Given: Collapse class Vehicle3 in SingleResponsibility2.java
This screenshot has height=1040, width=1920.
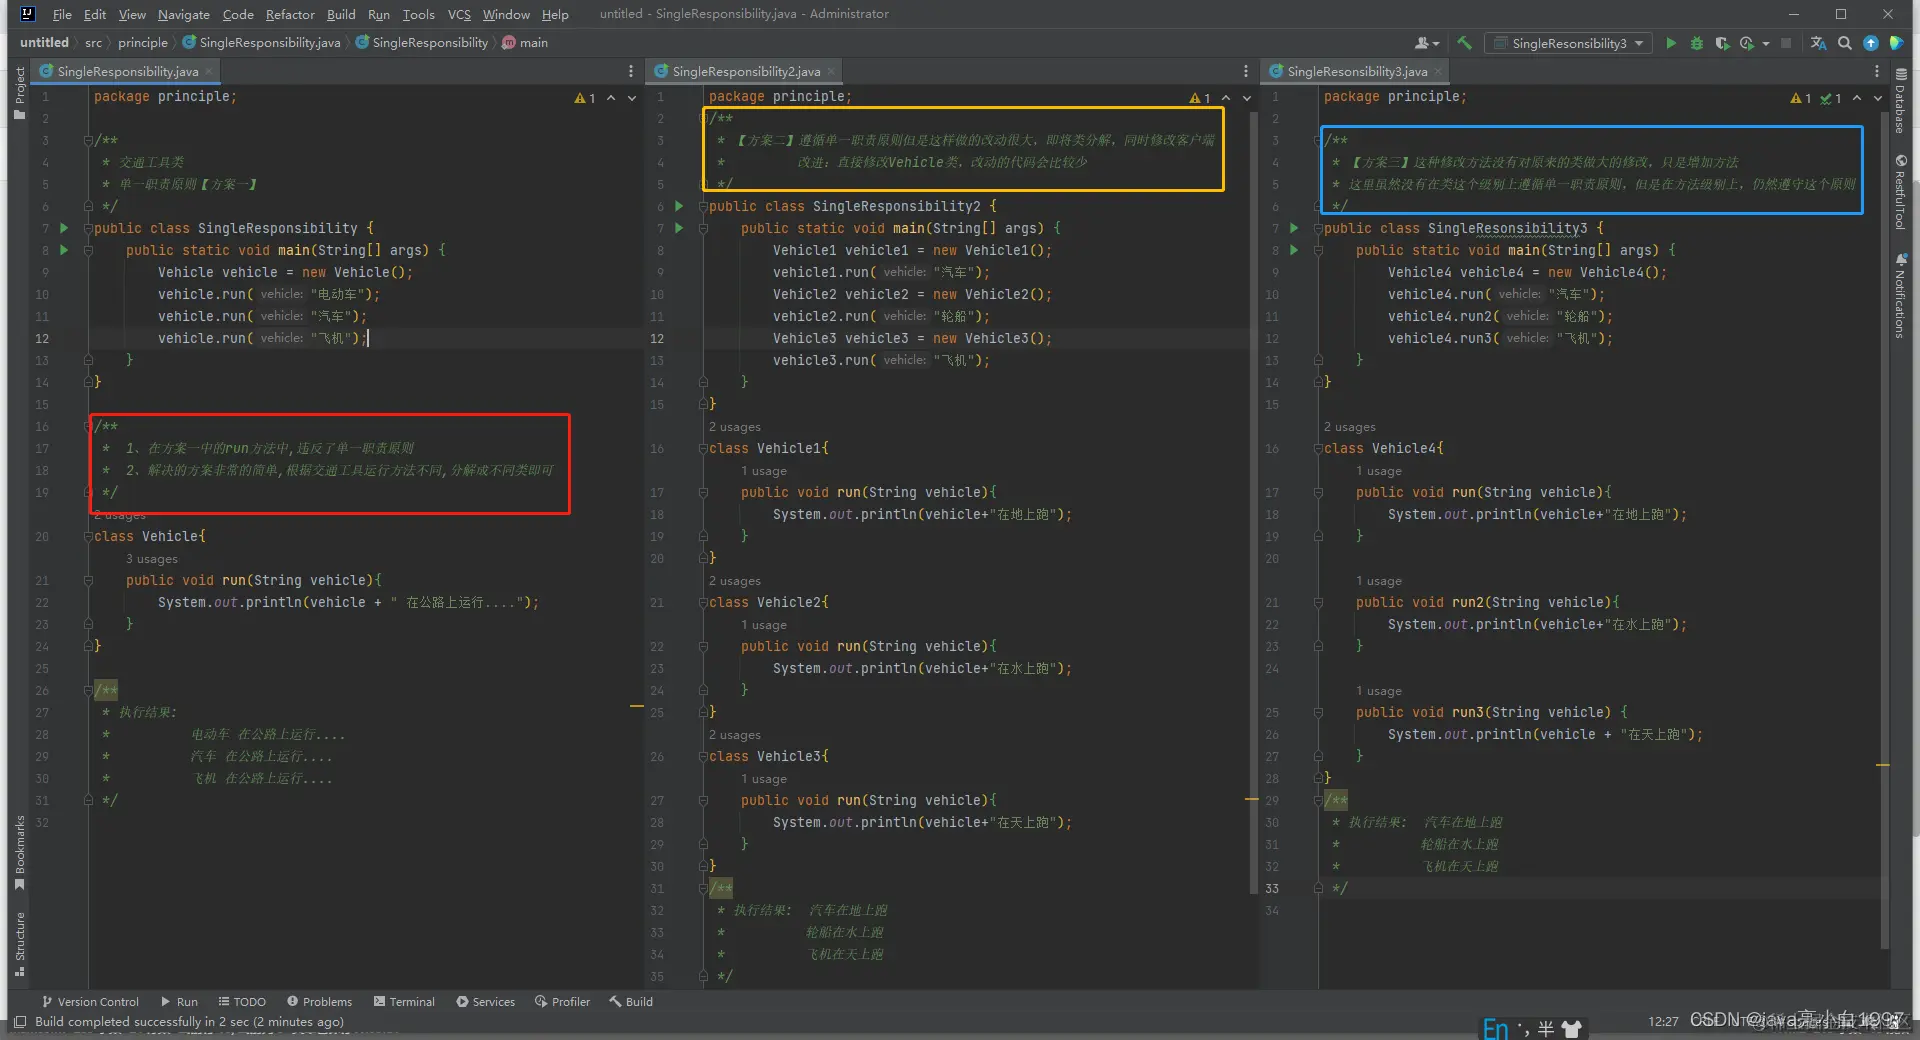Looking at the screenshot, I should [703, 756].
